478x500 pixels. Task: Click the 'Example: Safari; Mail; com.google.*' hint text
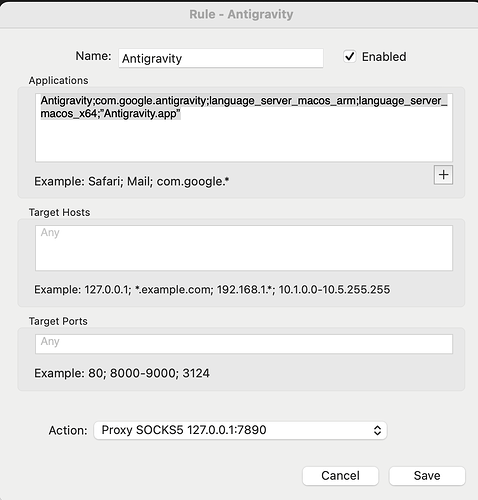click(132, 182)
